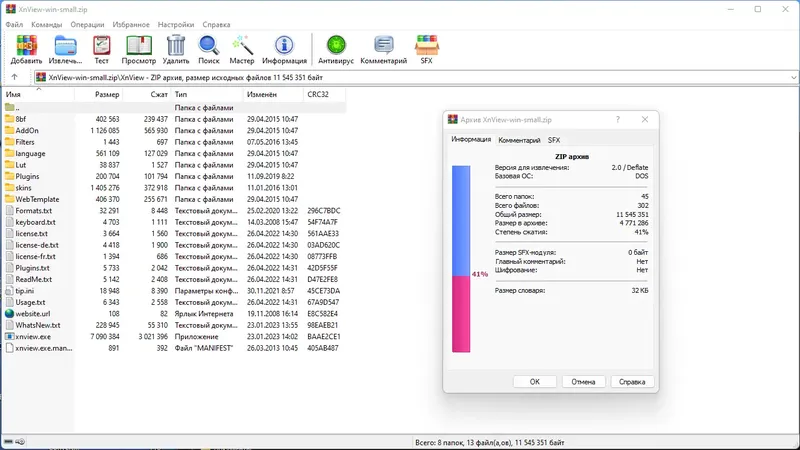The height and width of the screenshot is (450, 800).
Task: Open the Справка menu
Action: pyautogui.click(x=216, y=24)
